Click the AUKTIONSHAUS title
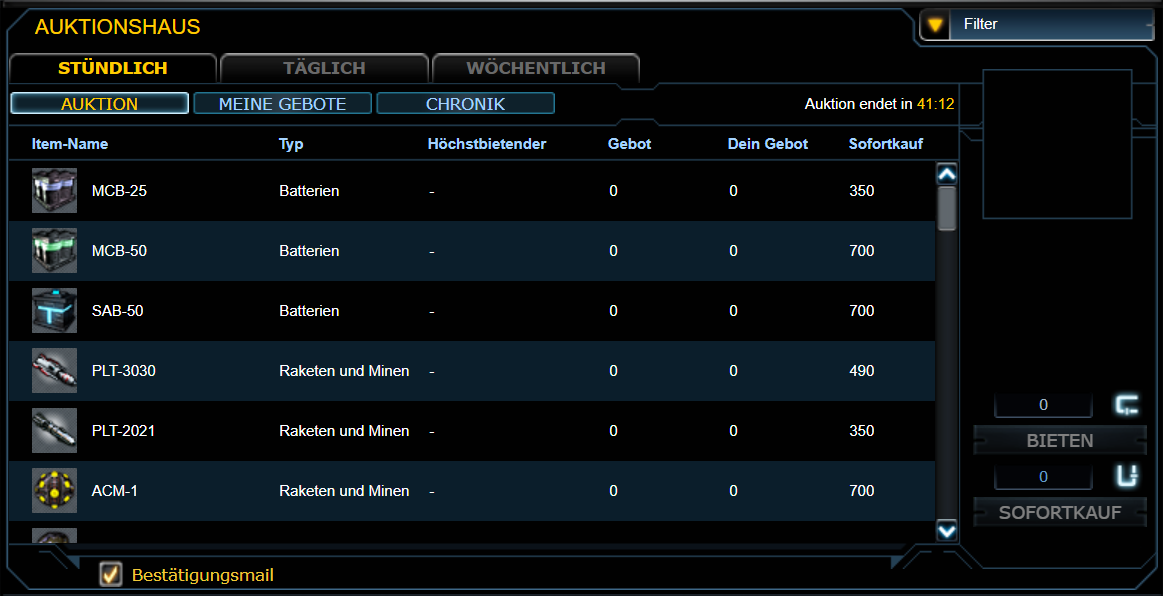The width and height of the screenshot is (1163, 596). click(117, 27)
